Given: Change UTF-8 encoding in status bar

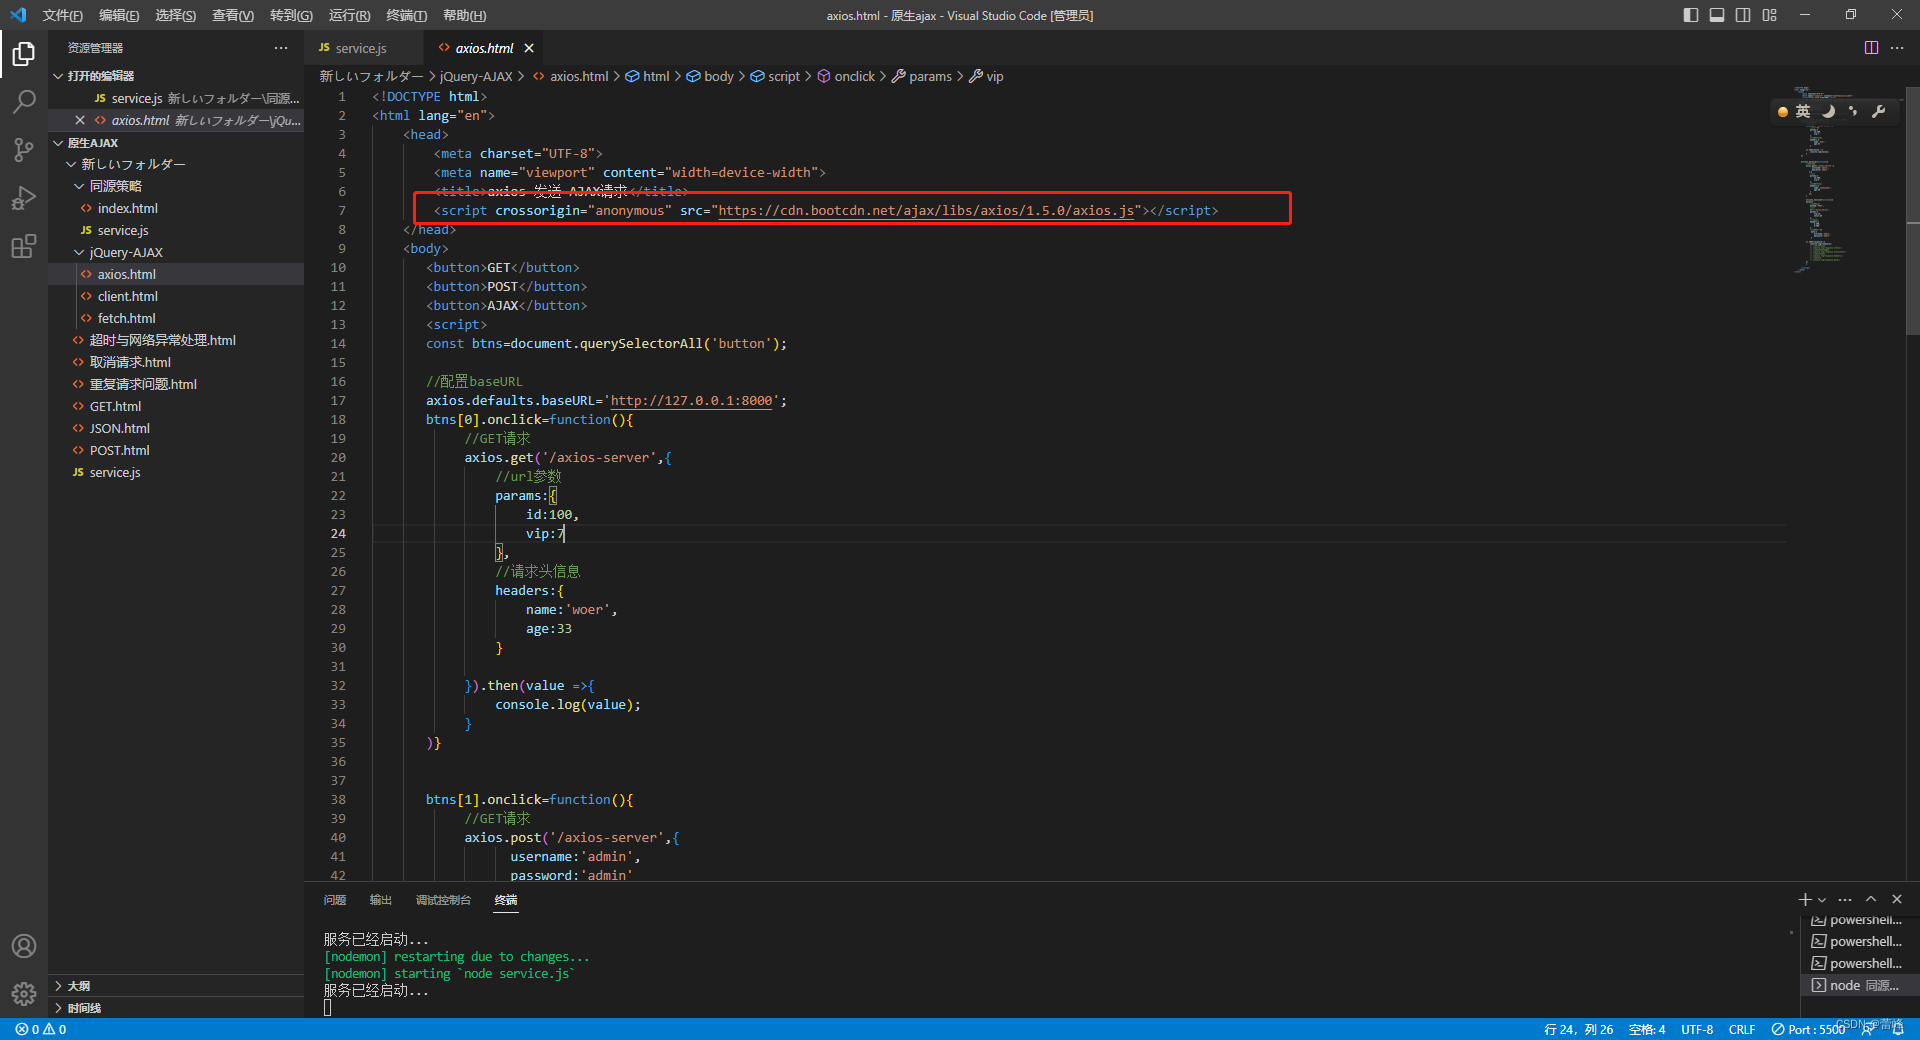Looking at the screenshot, I should point(1697,1029).
